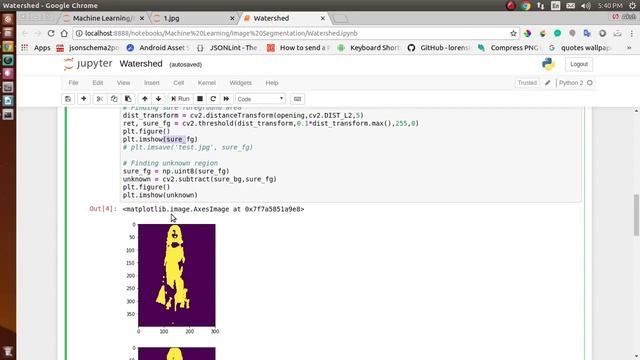Screen dimensions: 640x360
Task: Move selected cell up arrow
Action: coord(144,99)
